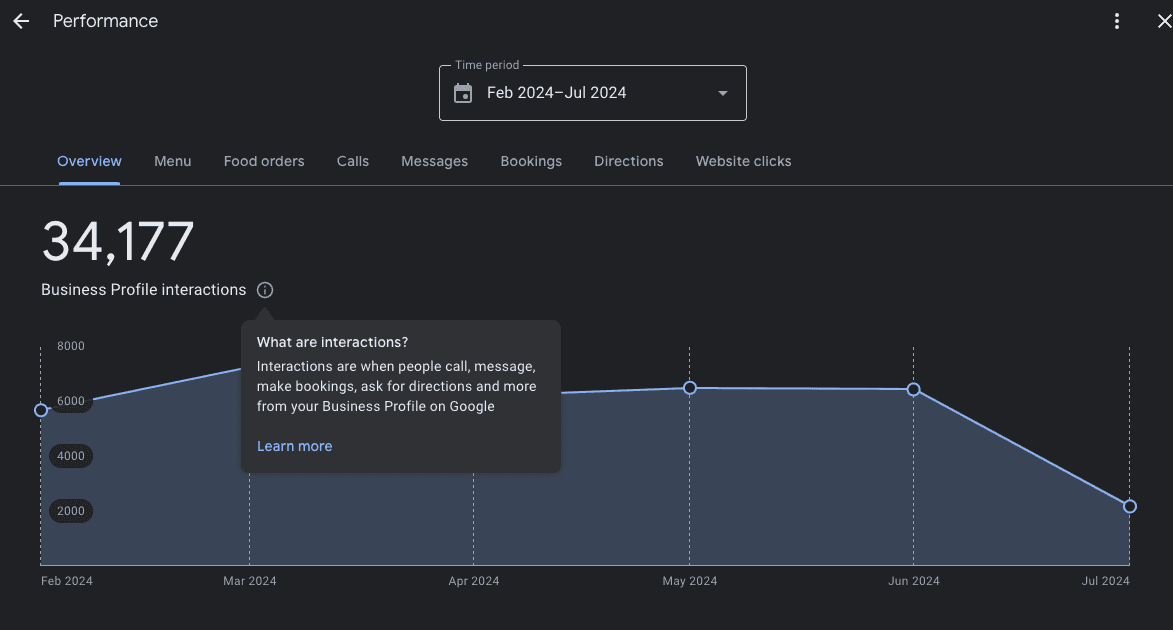Select the May 2024 chart data point
The image size is (1173, 630).
[x=690, y=387]
